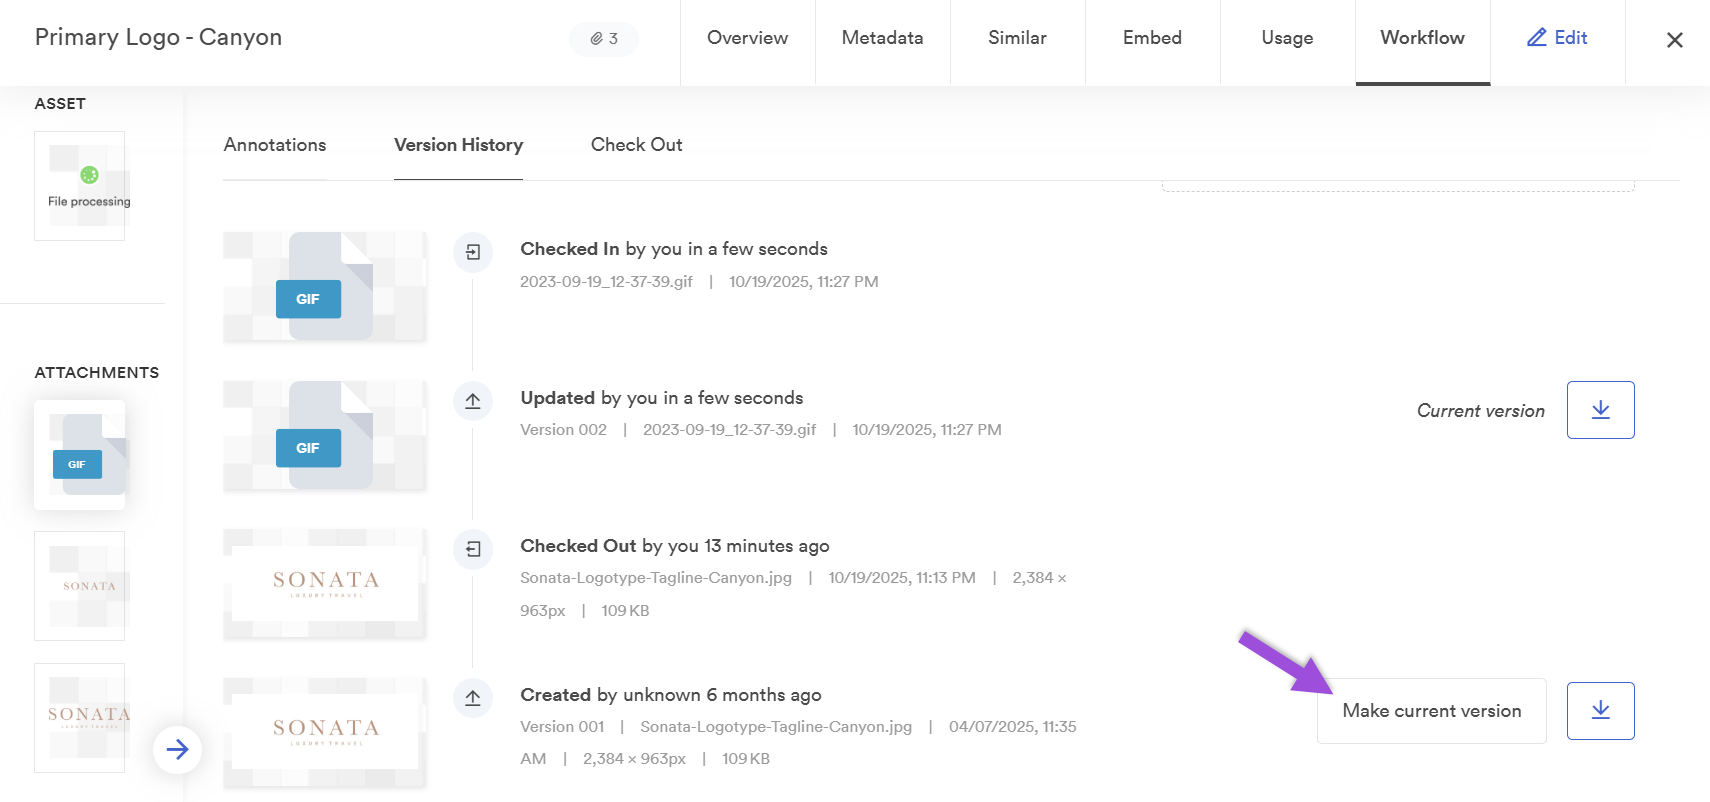Click the Checked In timeline icon

(473, 252)
